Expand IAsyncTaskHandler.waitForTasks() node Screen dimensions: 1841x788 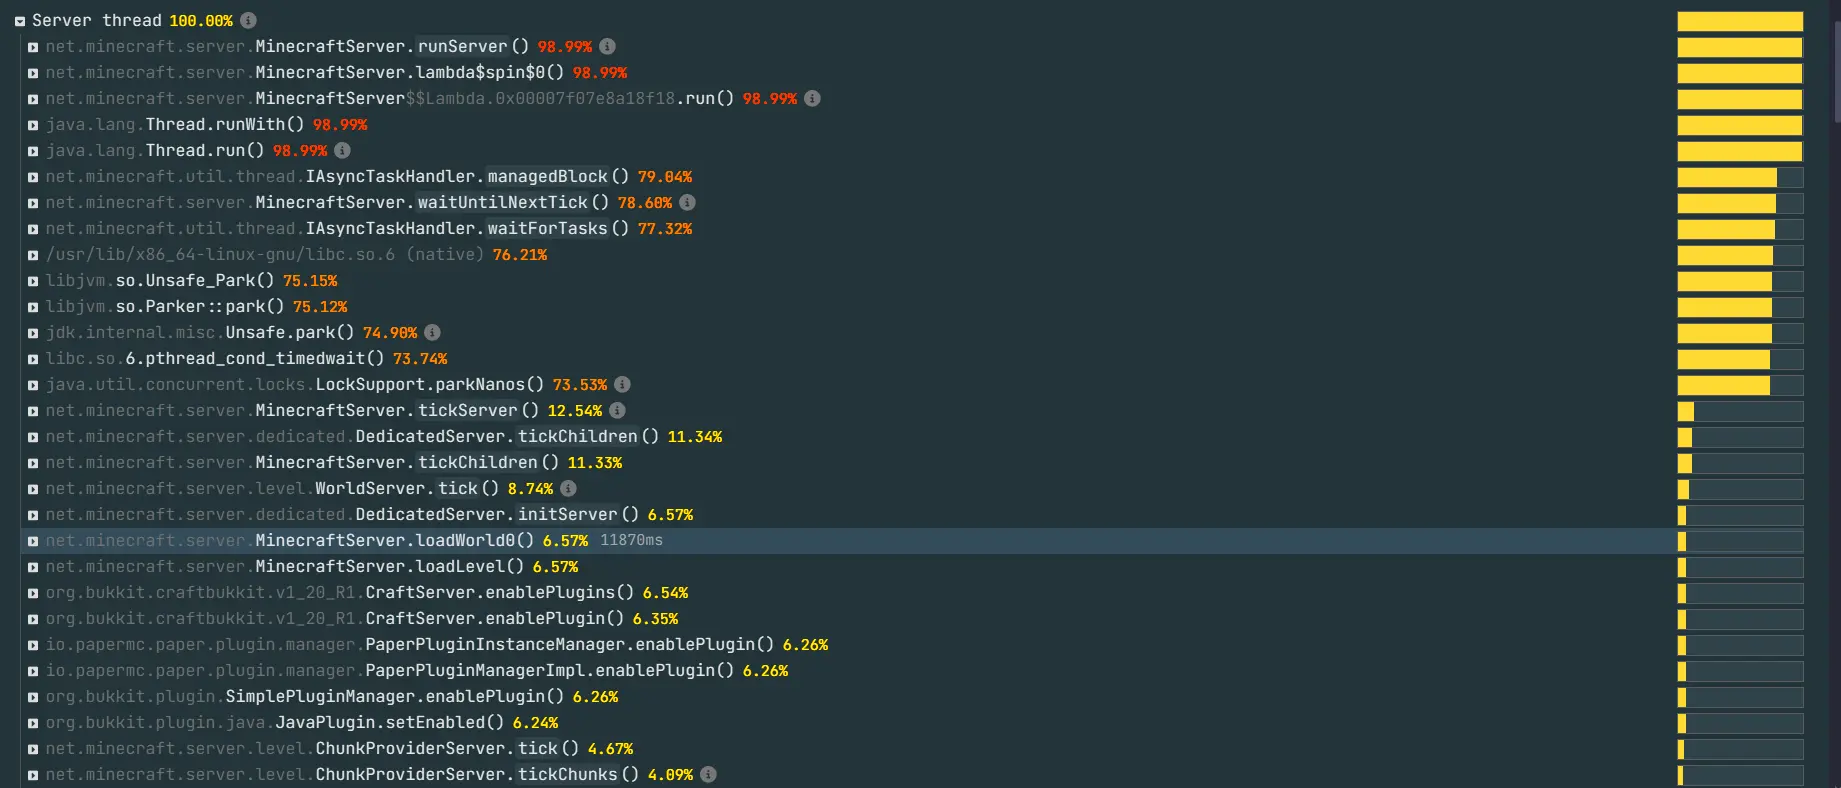[x=33, y=229]
